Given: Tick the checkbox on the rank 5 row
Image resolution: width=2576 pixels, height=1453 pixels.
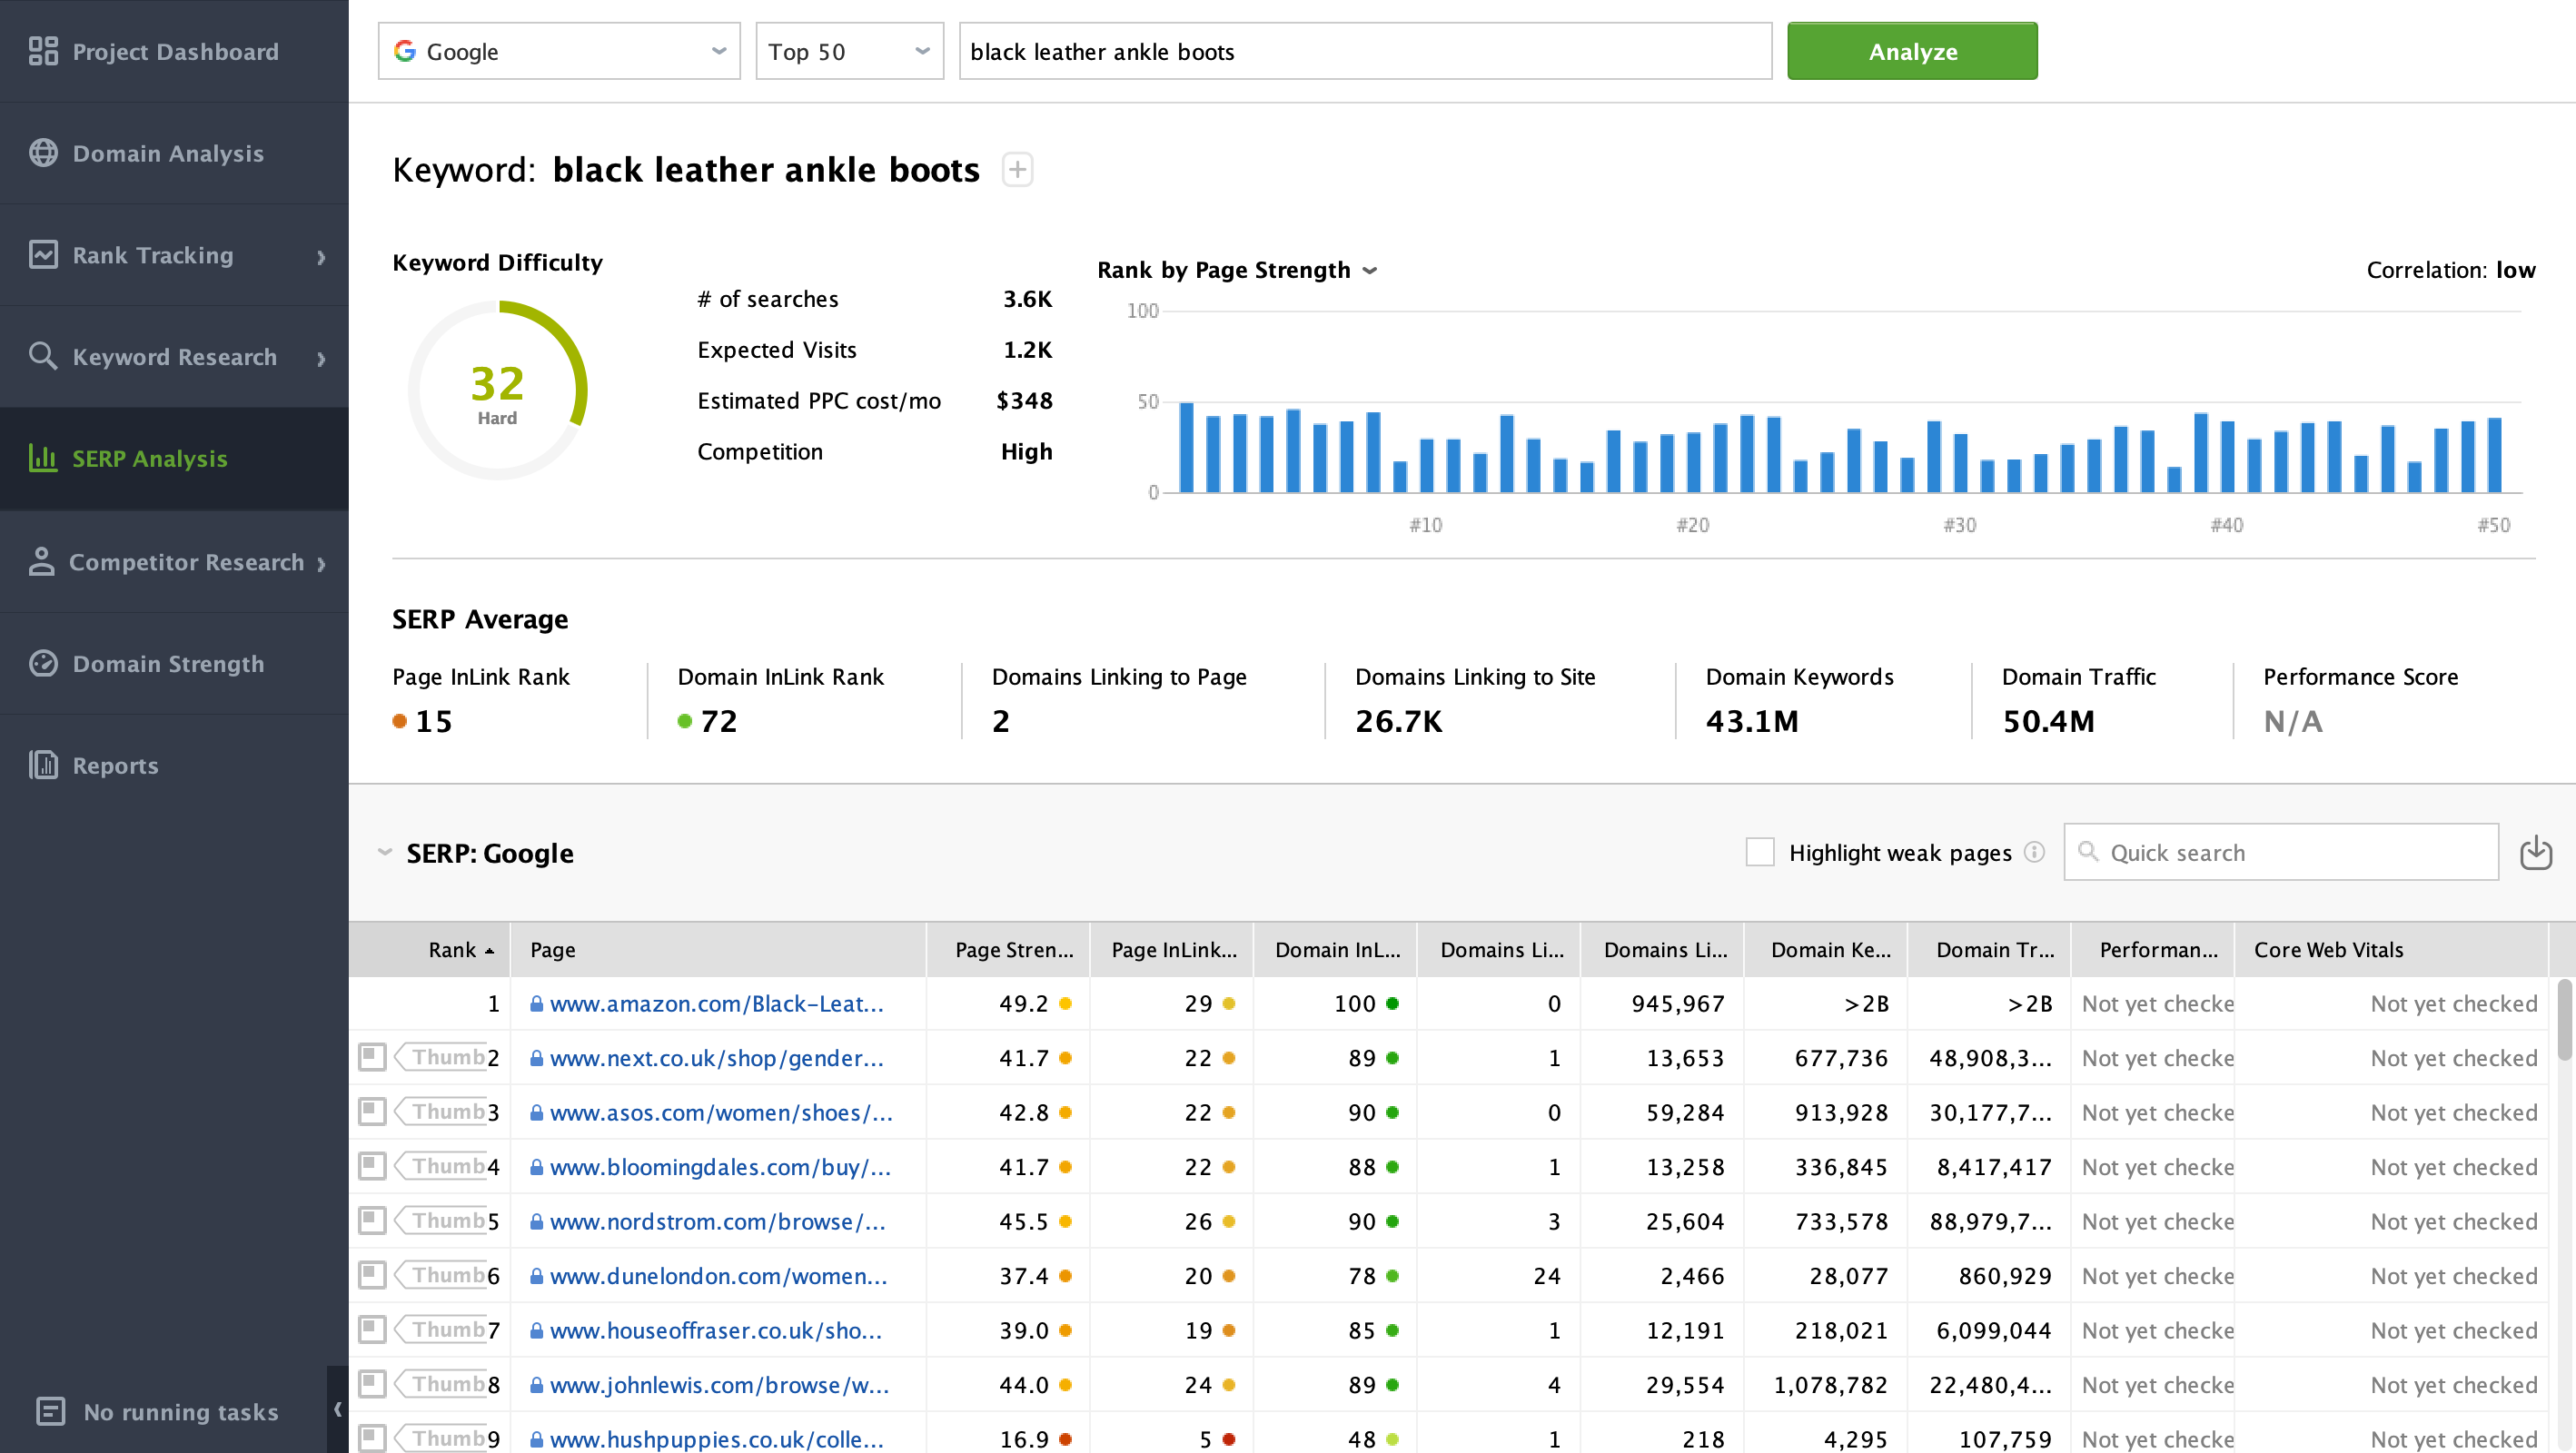Looking at the screenshot, I should pyautogui.click(x=372, y=1221).
